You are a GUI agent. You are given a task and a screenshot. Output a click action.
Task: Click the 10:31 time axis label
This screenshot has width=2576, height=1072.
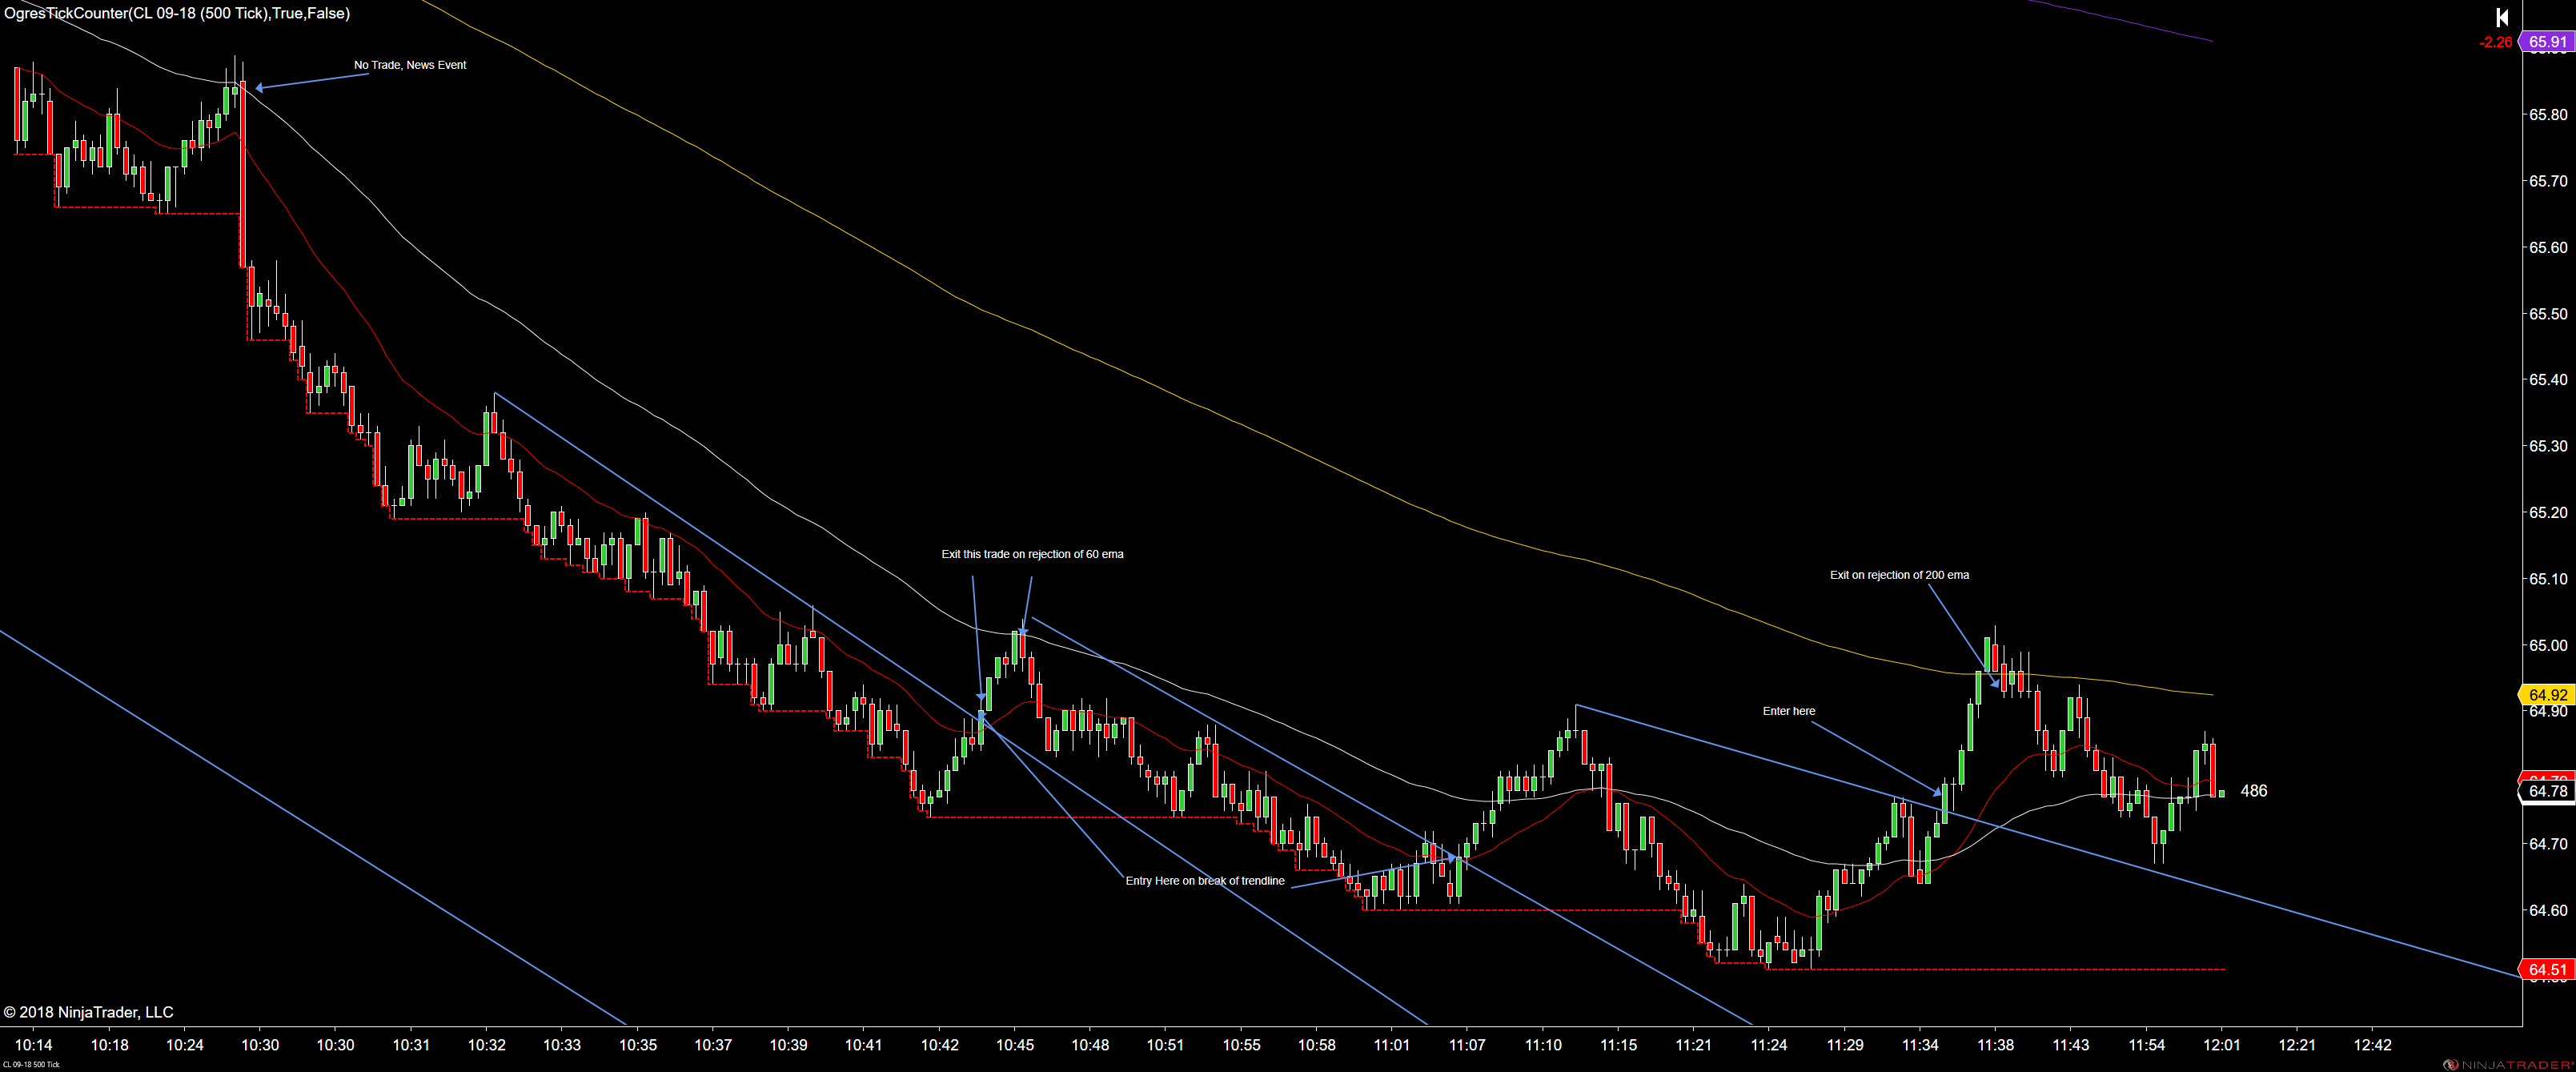tap(411, 1045)
